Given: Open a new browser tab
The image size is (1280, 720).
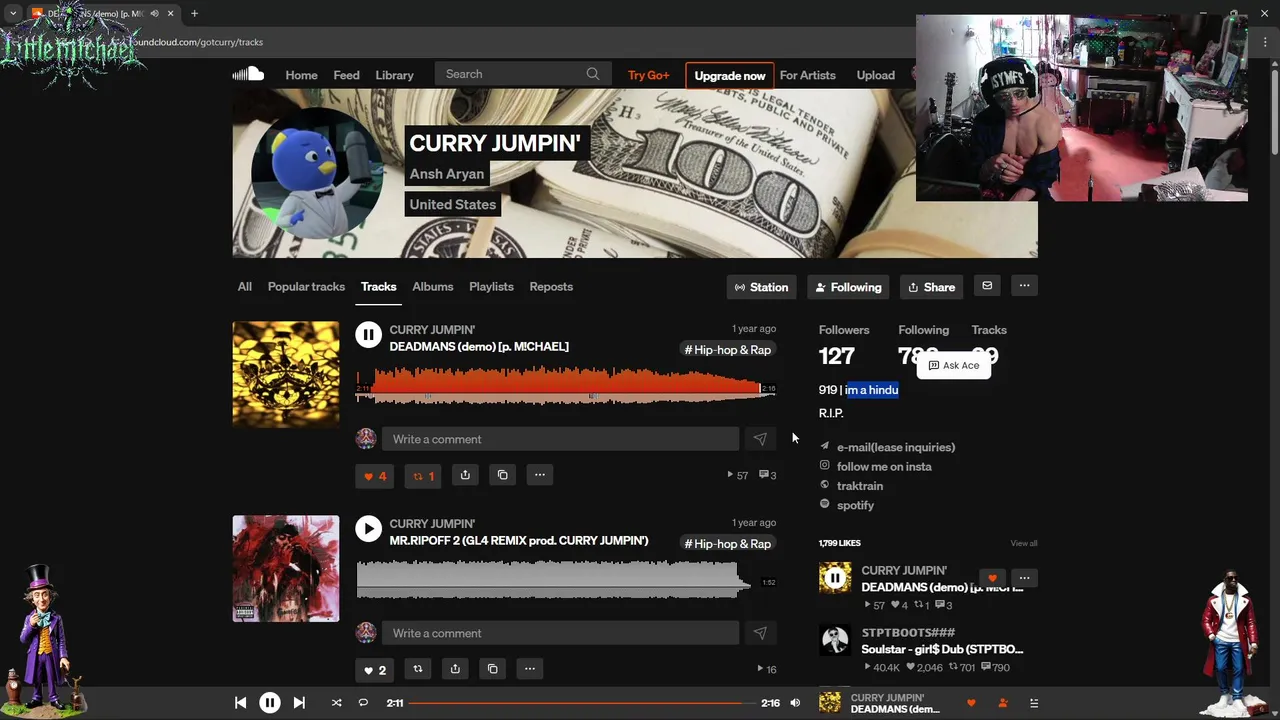Looking at the screenshot, I should point(194,13).
